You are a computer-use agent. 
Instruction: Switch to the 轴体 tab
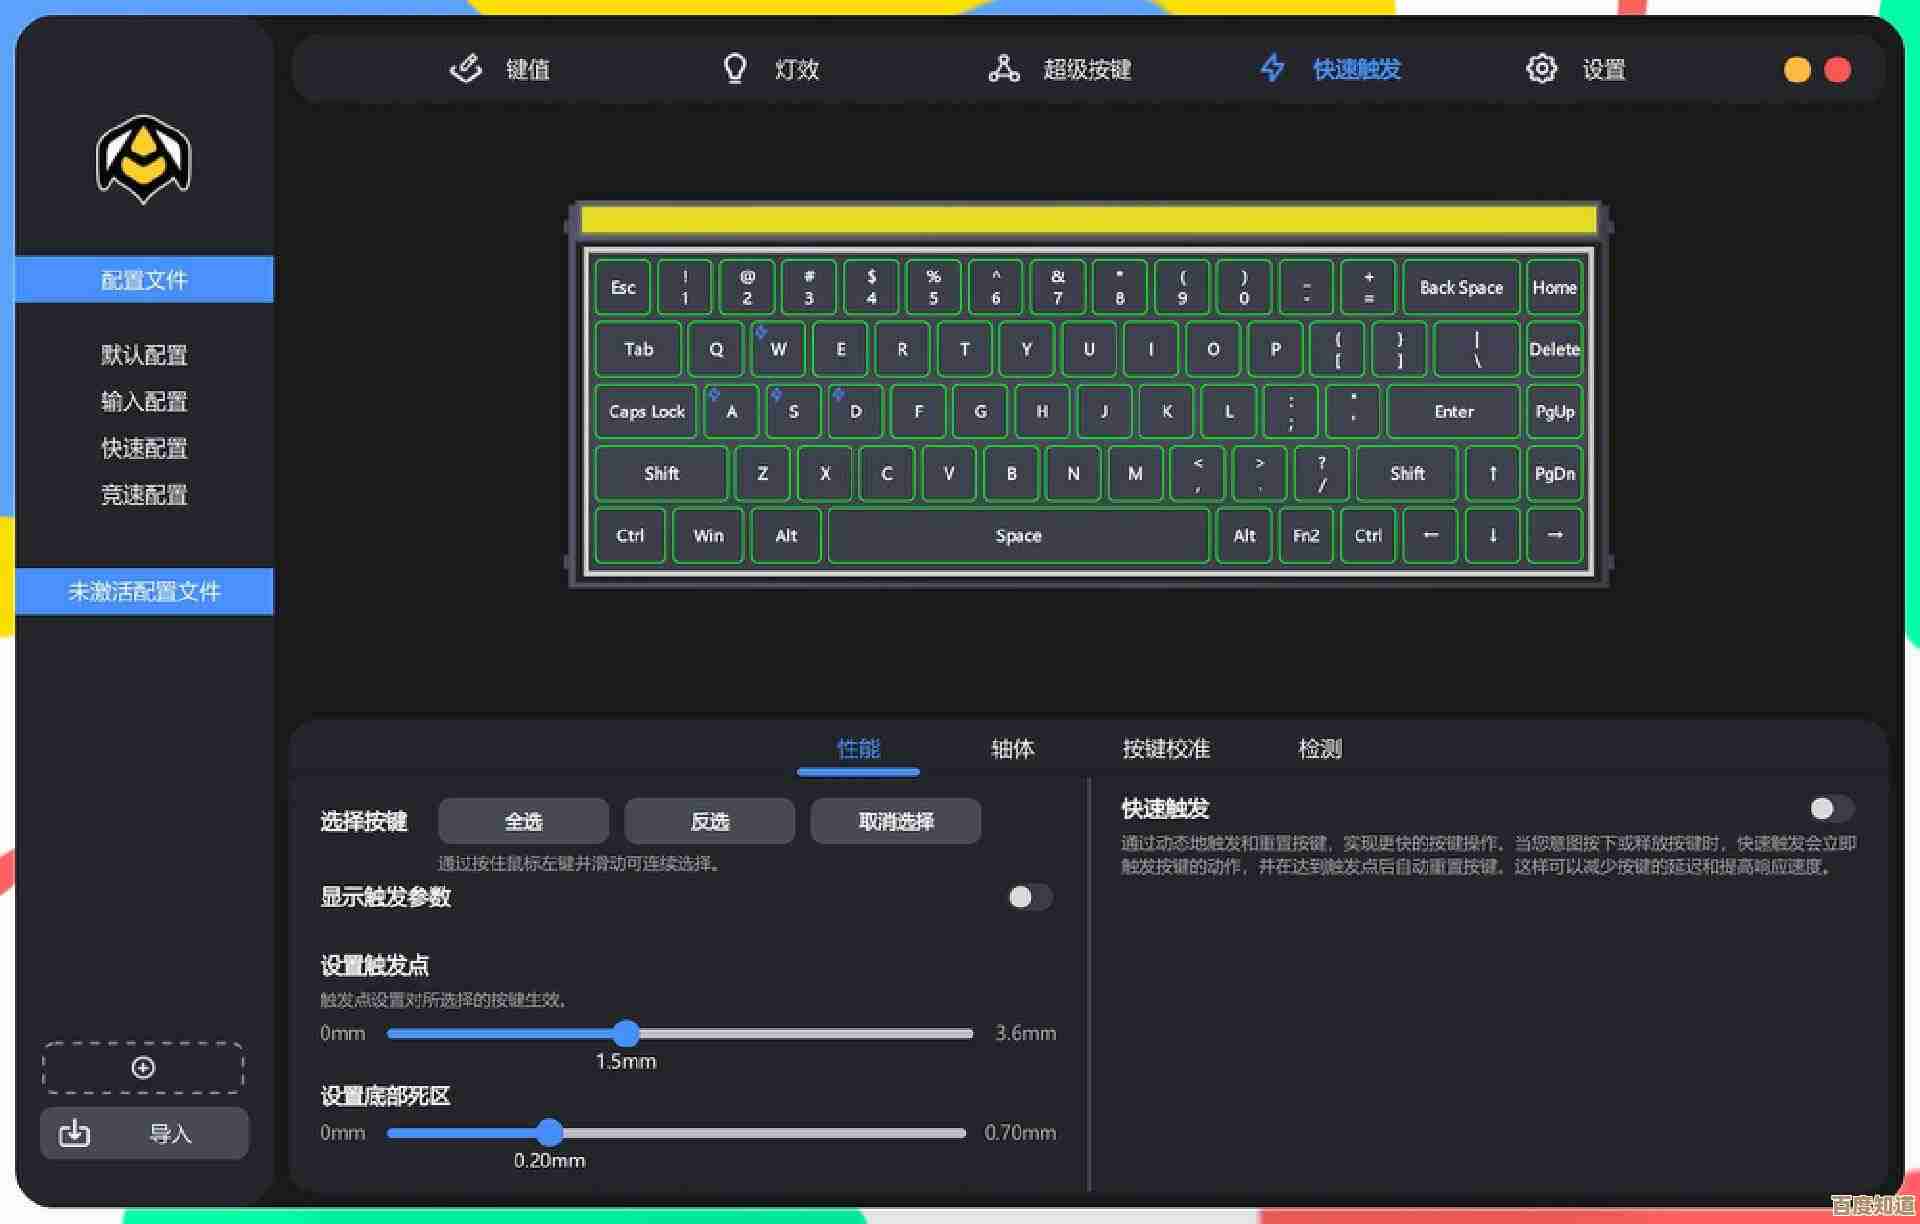coord(1011,748)
